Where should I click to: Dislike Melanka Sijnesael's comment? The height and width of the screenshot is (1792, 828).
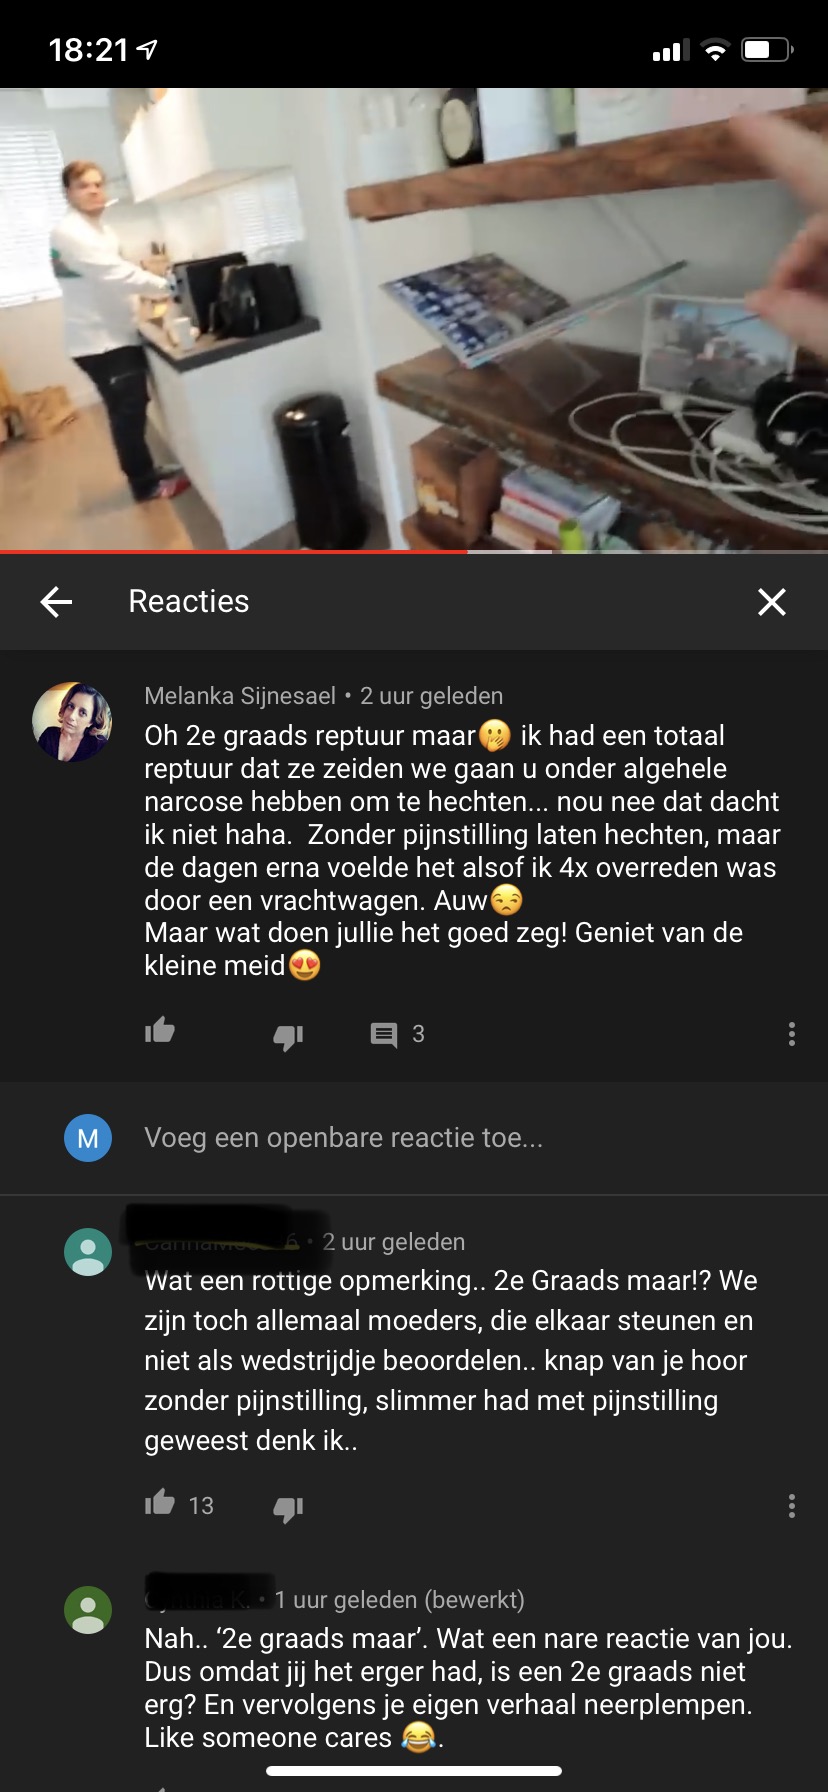288,1036
